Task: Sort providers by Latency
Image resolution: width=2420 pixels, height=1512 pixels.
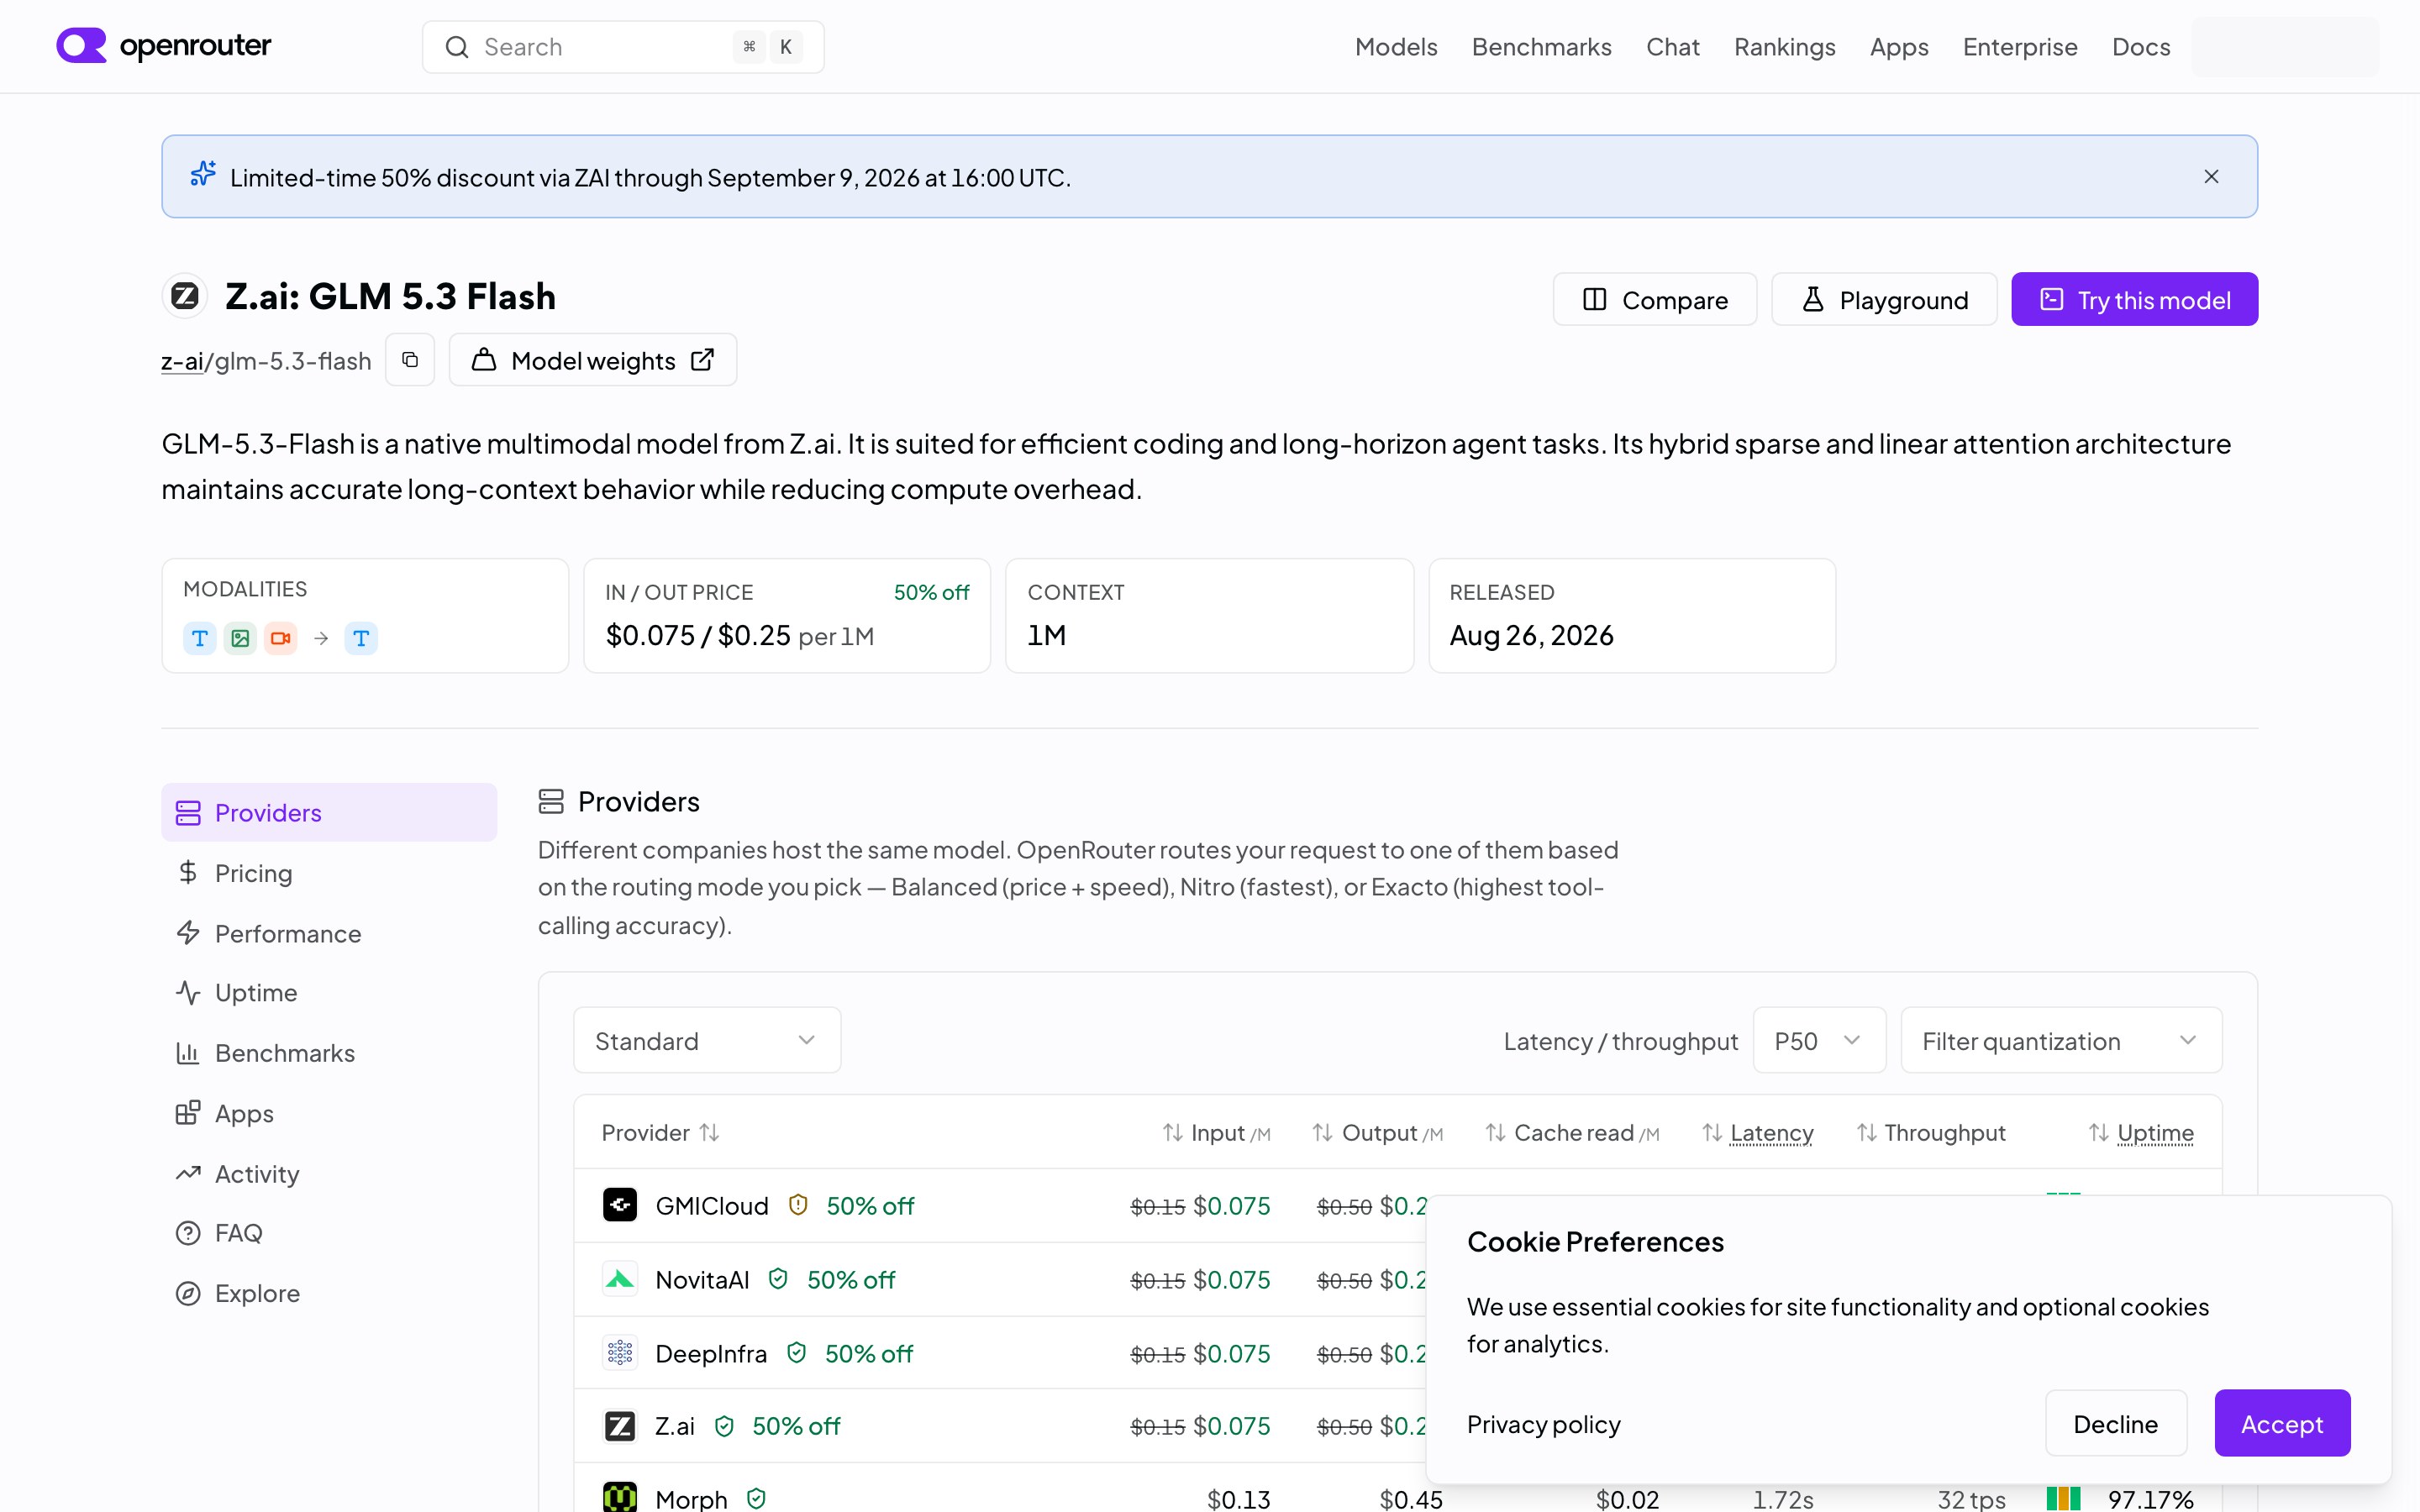Action: pyautogui.click(x=1757, y=1133)
